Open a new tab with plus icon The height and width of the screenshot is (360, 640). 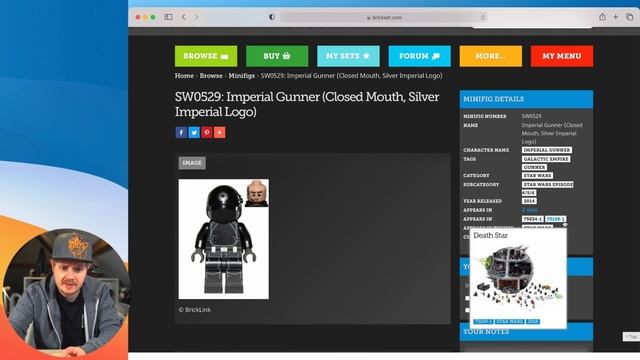coord(616,17)
